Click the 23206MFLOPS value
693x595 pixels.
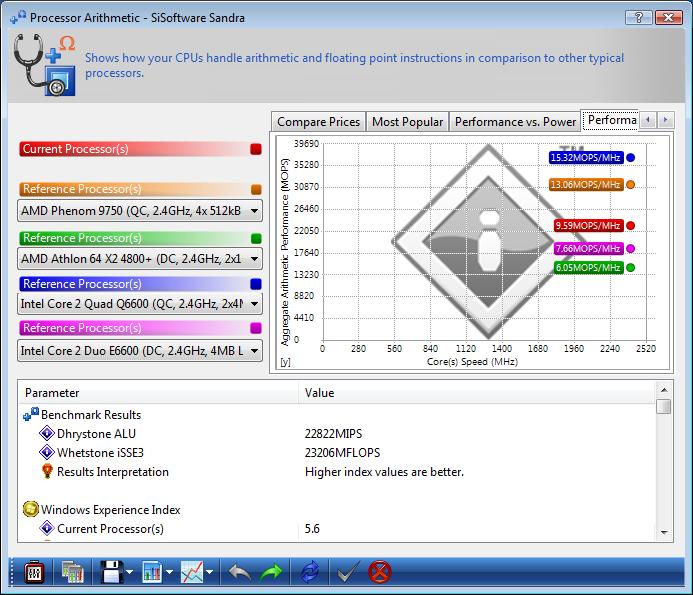coord(343,453)
